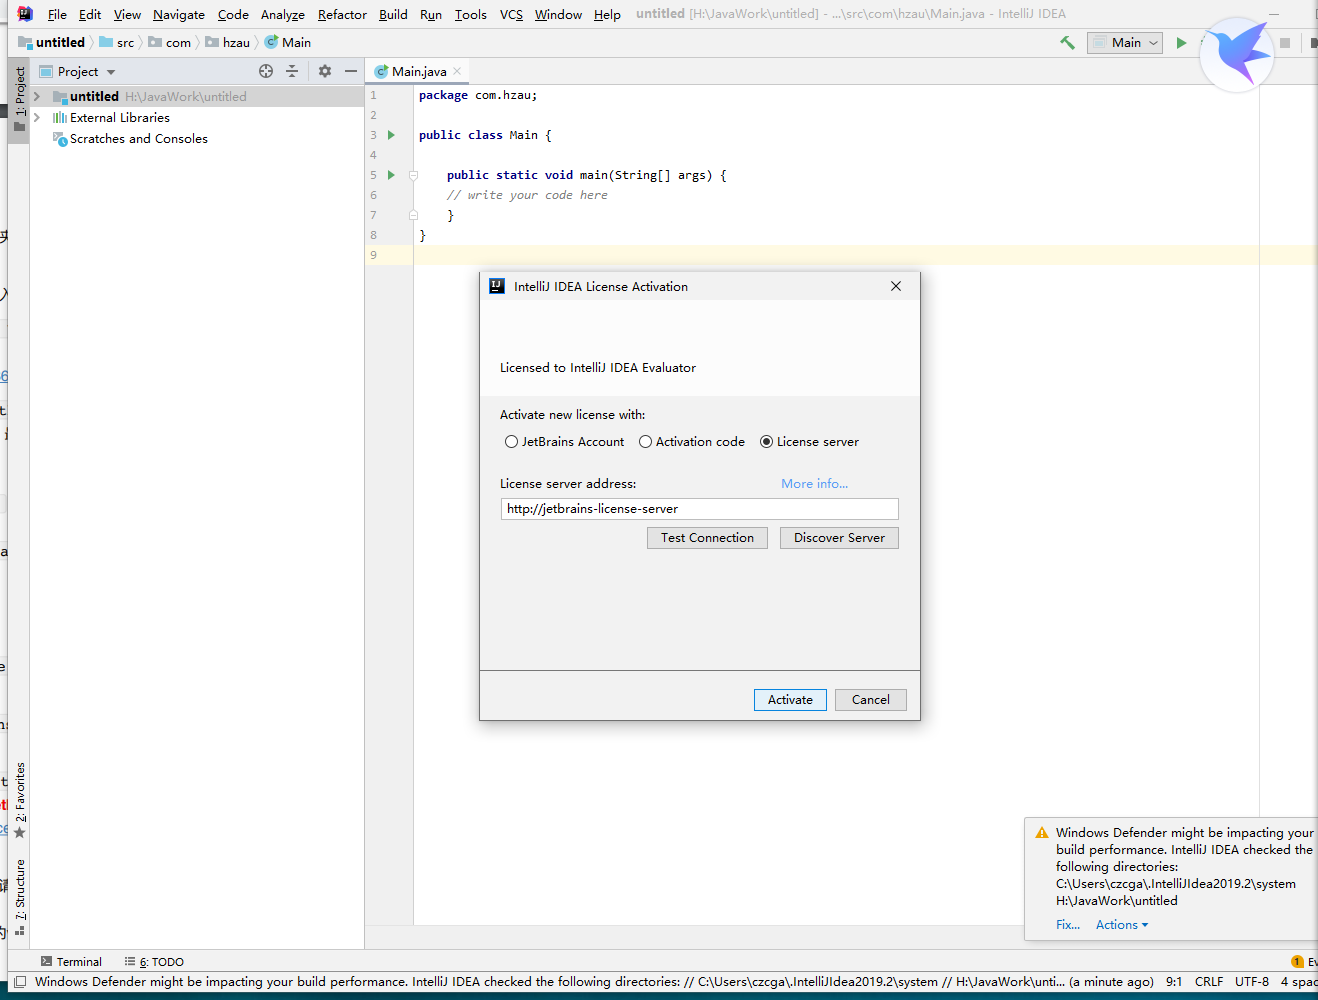Viewport: 1318px width, 1000px height.
Task: Focus the License server address field
Action: coord(699,509)
